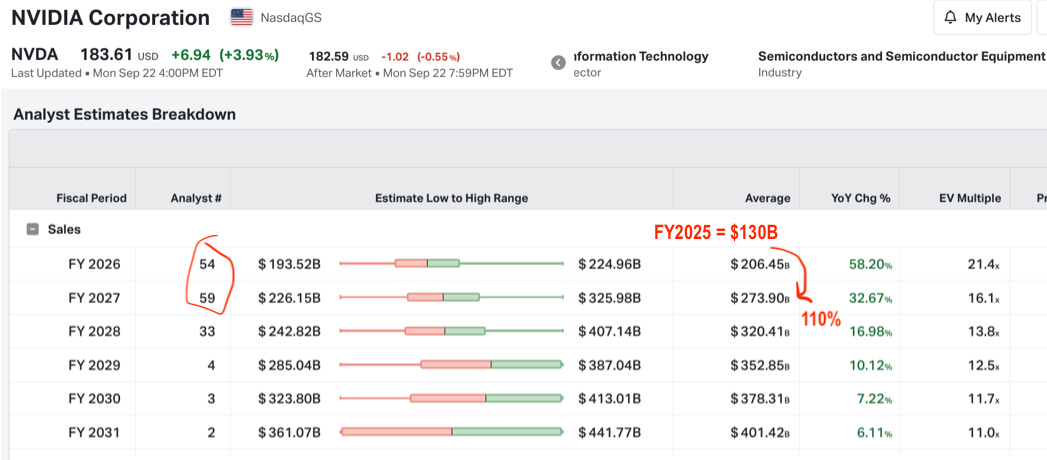Viewport: 1047px width, 460px height.
Task: Click the 58.20% YoY change value
Action: (870, 264)
